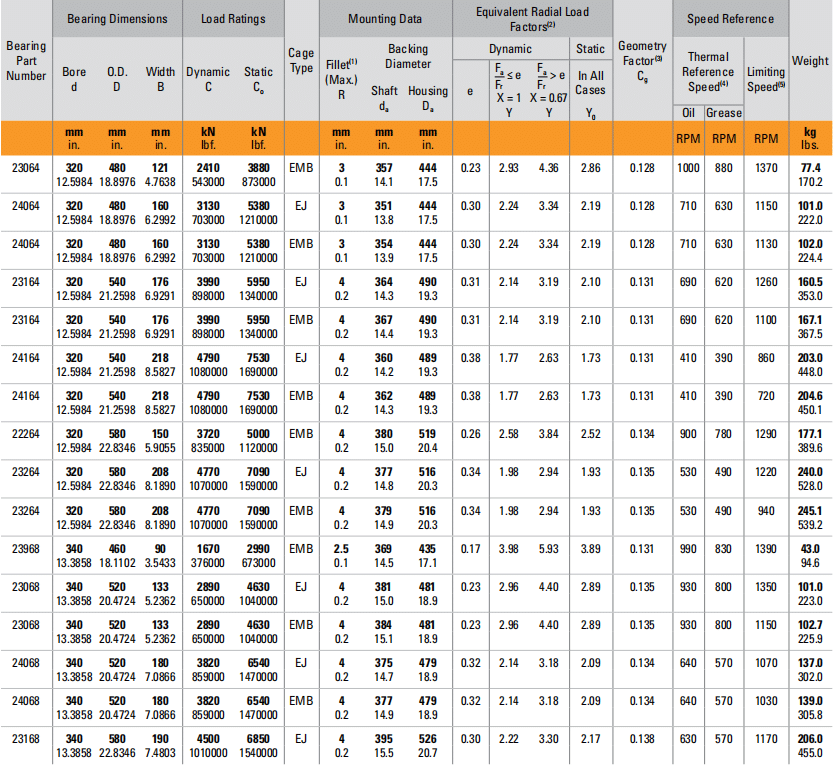Viewport: 835px width, 765px height.
Task: Click the Mounting Data header
Action: pos(384,19)
